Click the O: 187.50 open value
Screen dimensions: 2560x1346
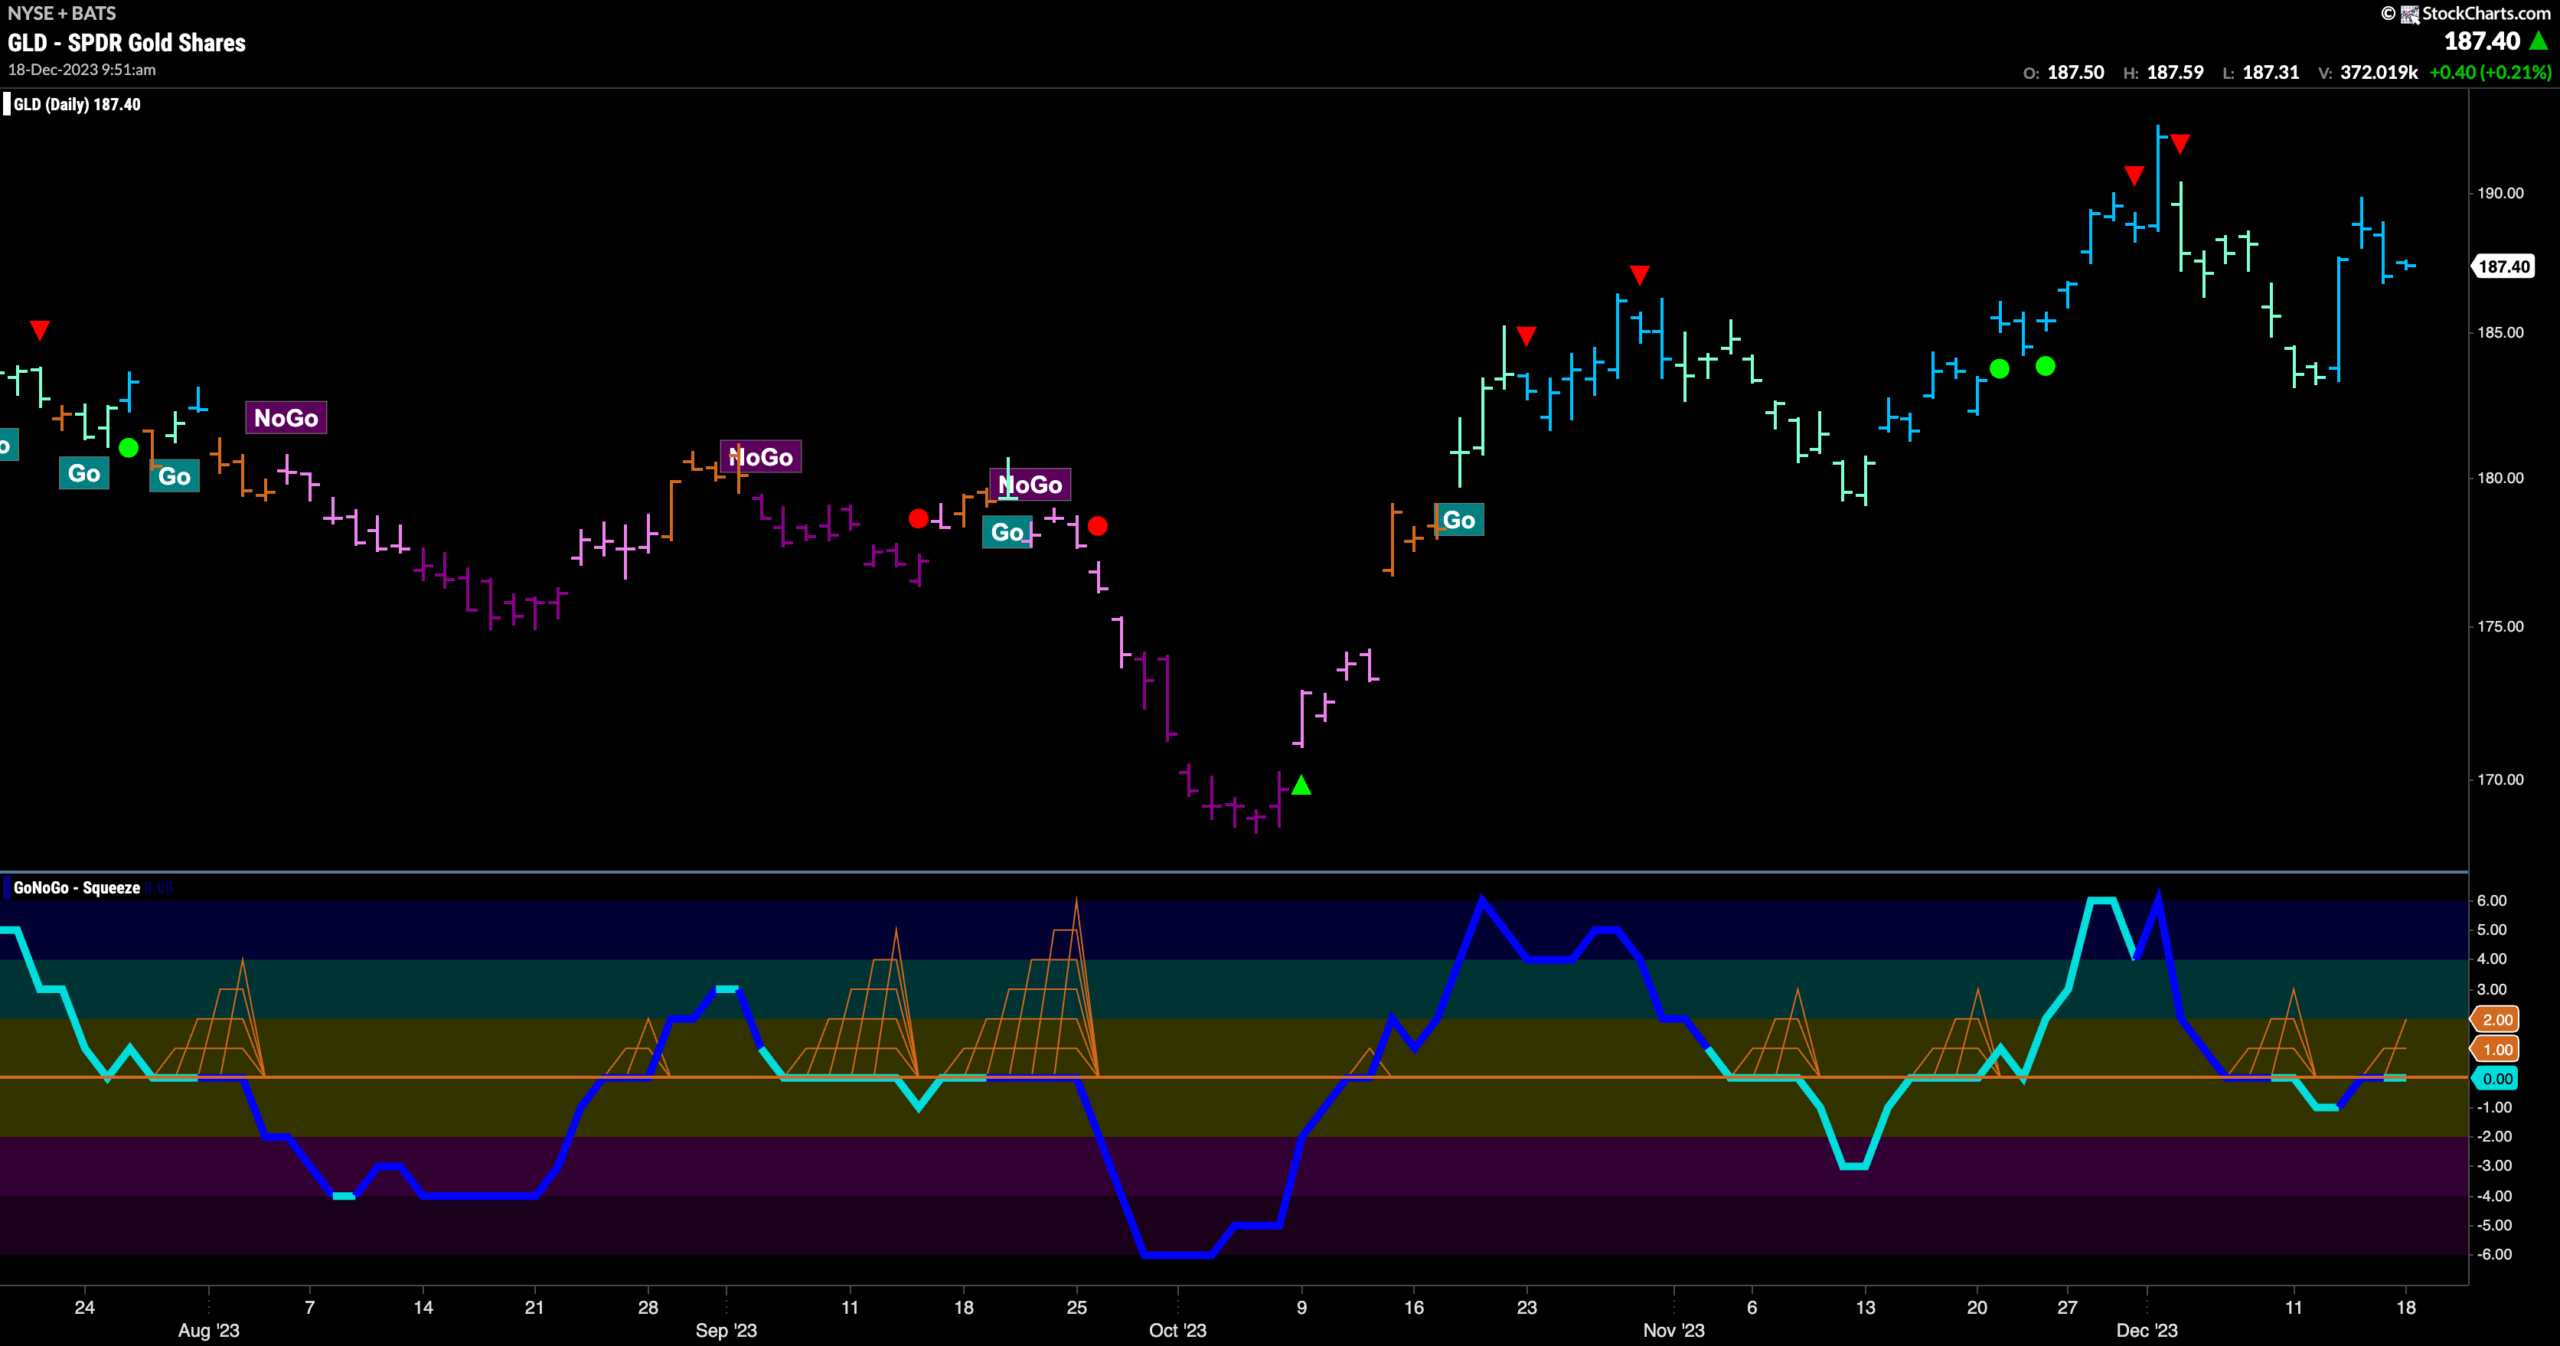click(x=2064, y=73)
